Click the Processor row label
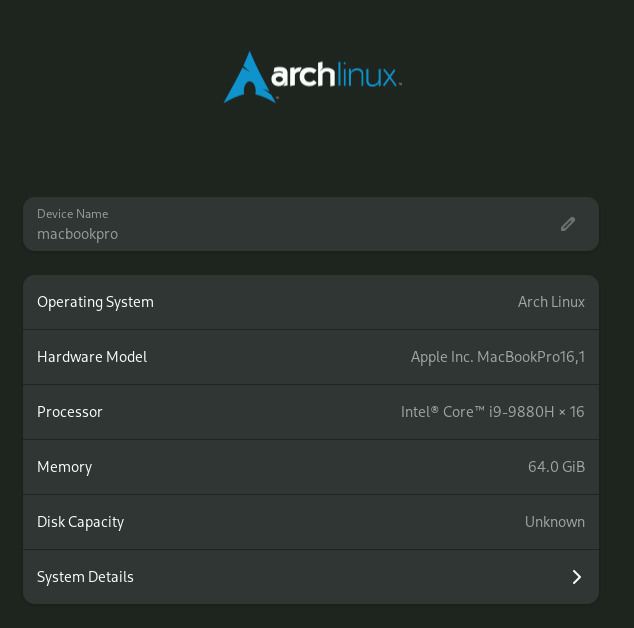Image resolution: width=634 pixels, height=628 pixels. 70,412
